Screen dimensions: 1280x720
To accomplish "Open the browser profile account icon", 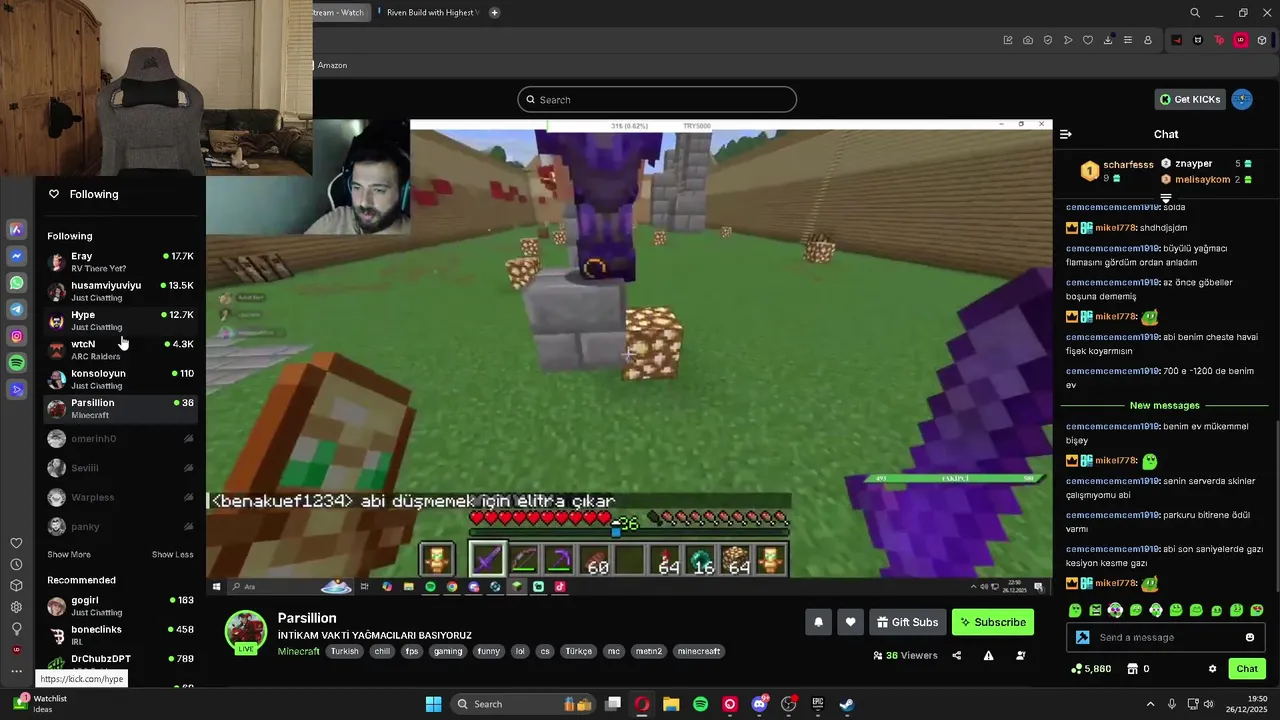I will pyautogui.click(x=1148, y=40).
